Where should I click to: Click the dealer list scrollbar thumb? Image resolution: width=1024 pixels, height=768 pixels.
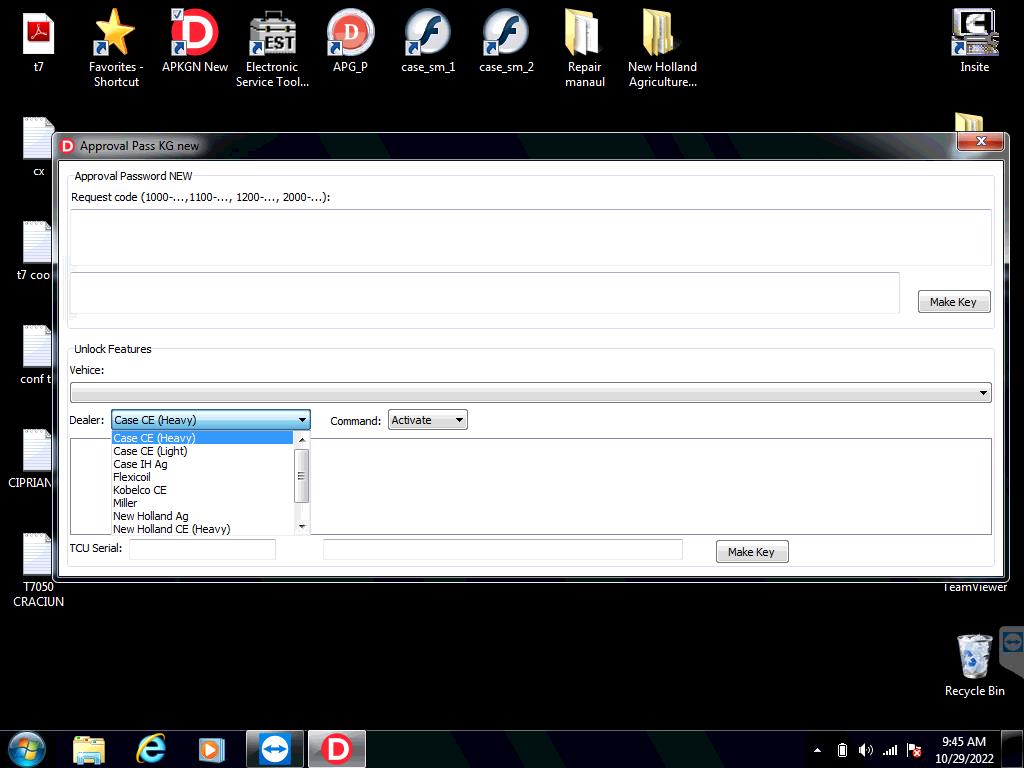[302, 476]
